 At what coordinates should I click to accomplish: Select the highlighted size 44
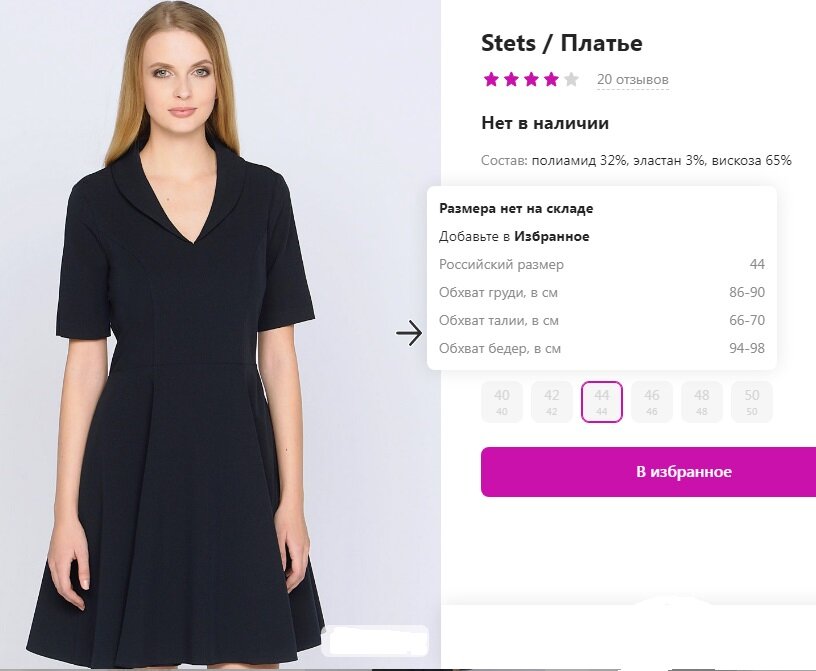click(602, 402)
